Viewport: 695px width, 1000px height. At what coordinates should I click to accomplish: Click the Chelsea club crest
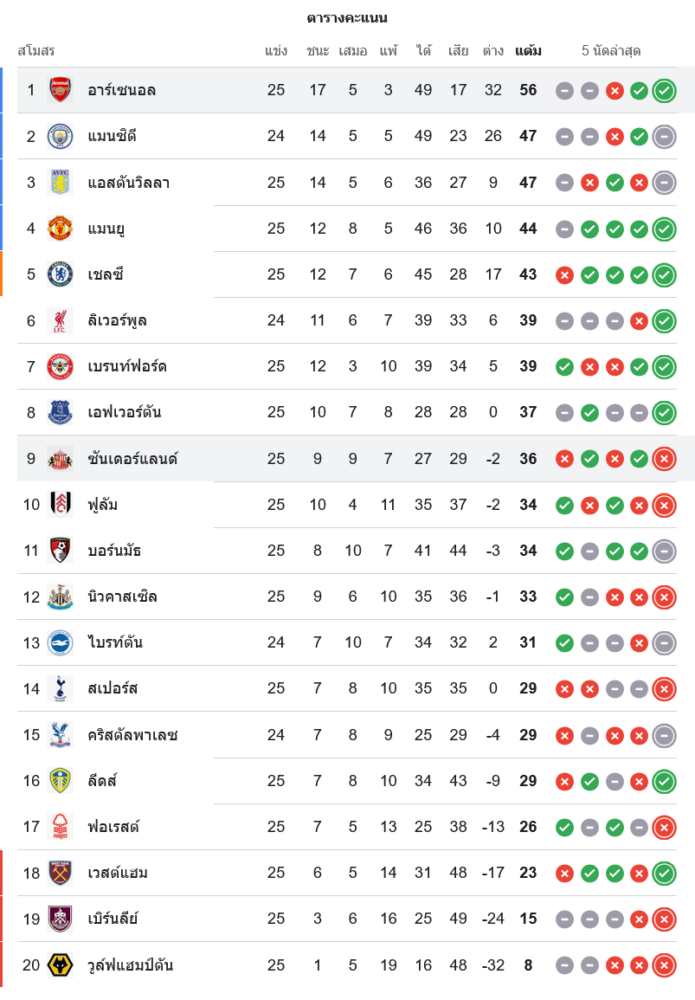point(60,274)
